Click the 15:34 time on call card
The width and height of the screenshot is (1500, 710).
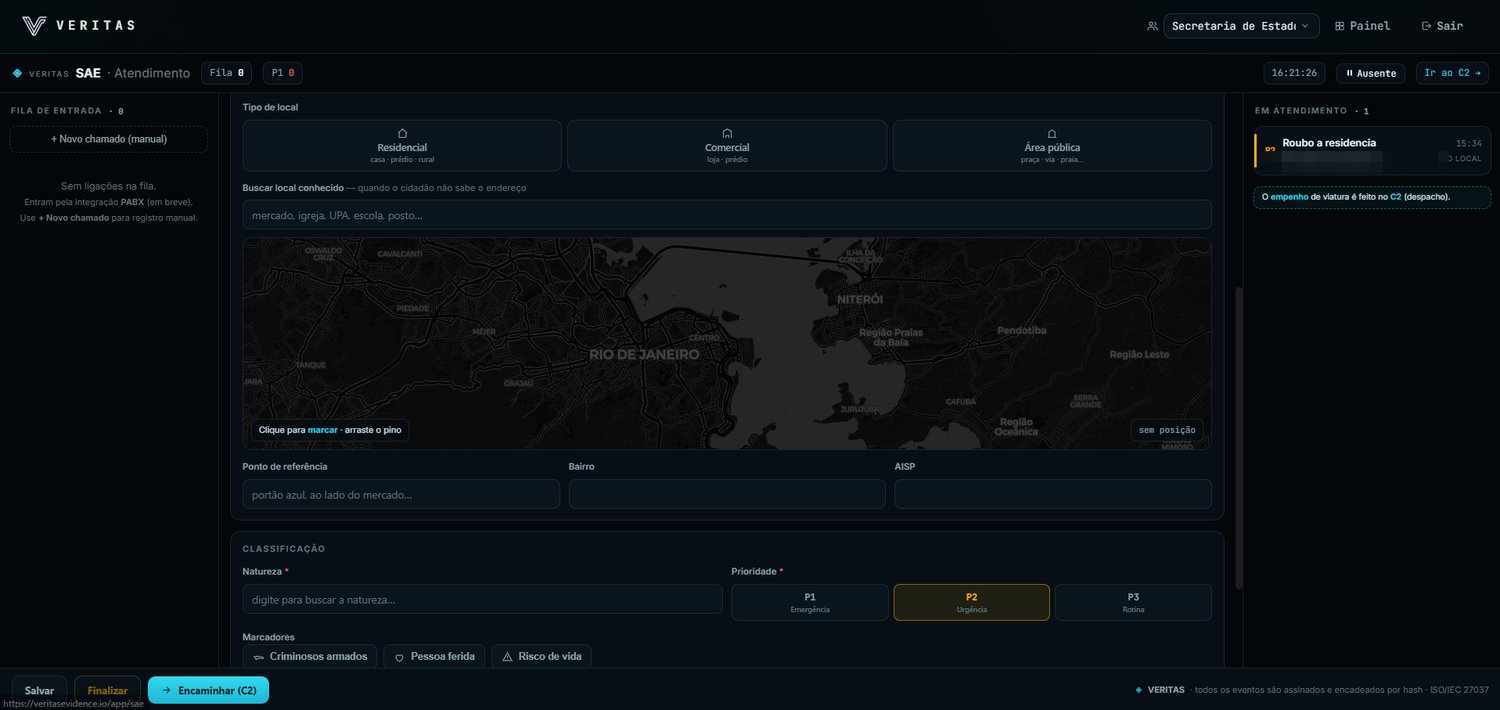(1469, 143)
